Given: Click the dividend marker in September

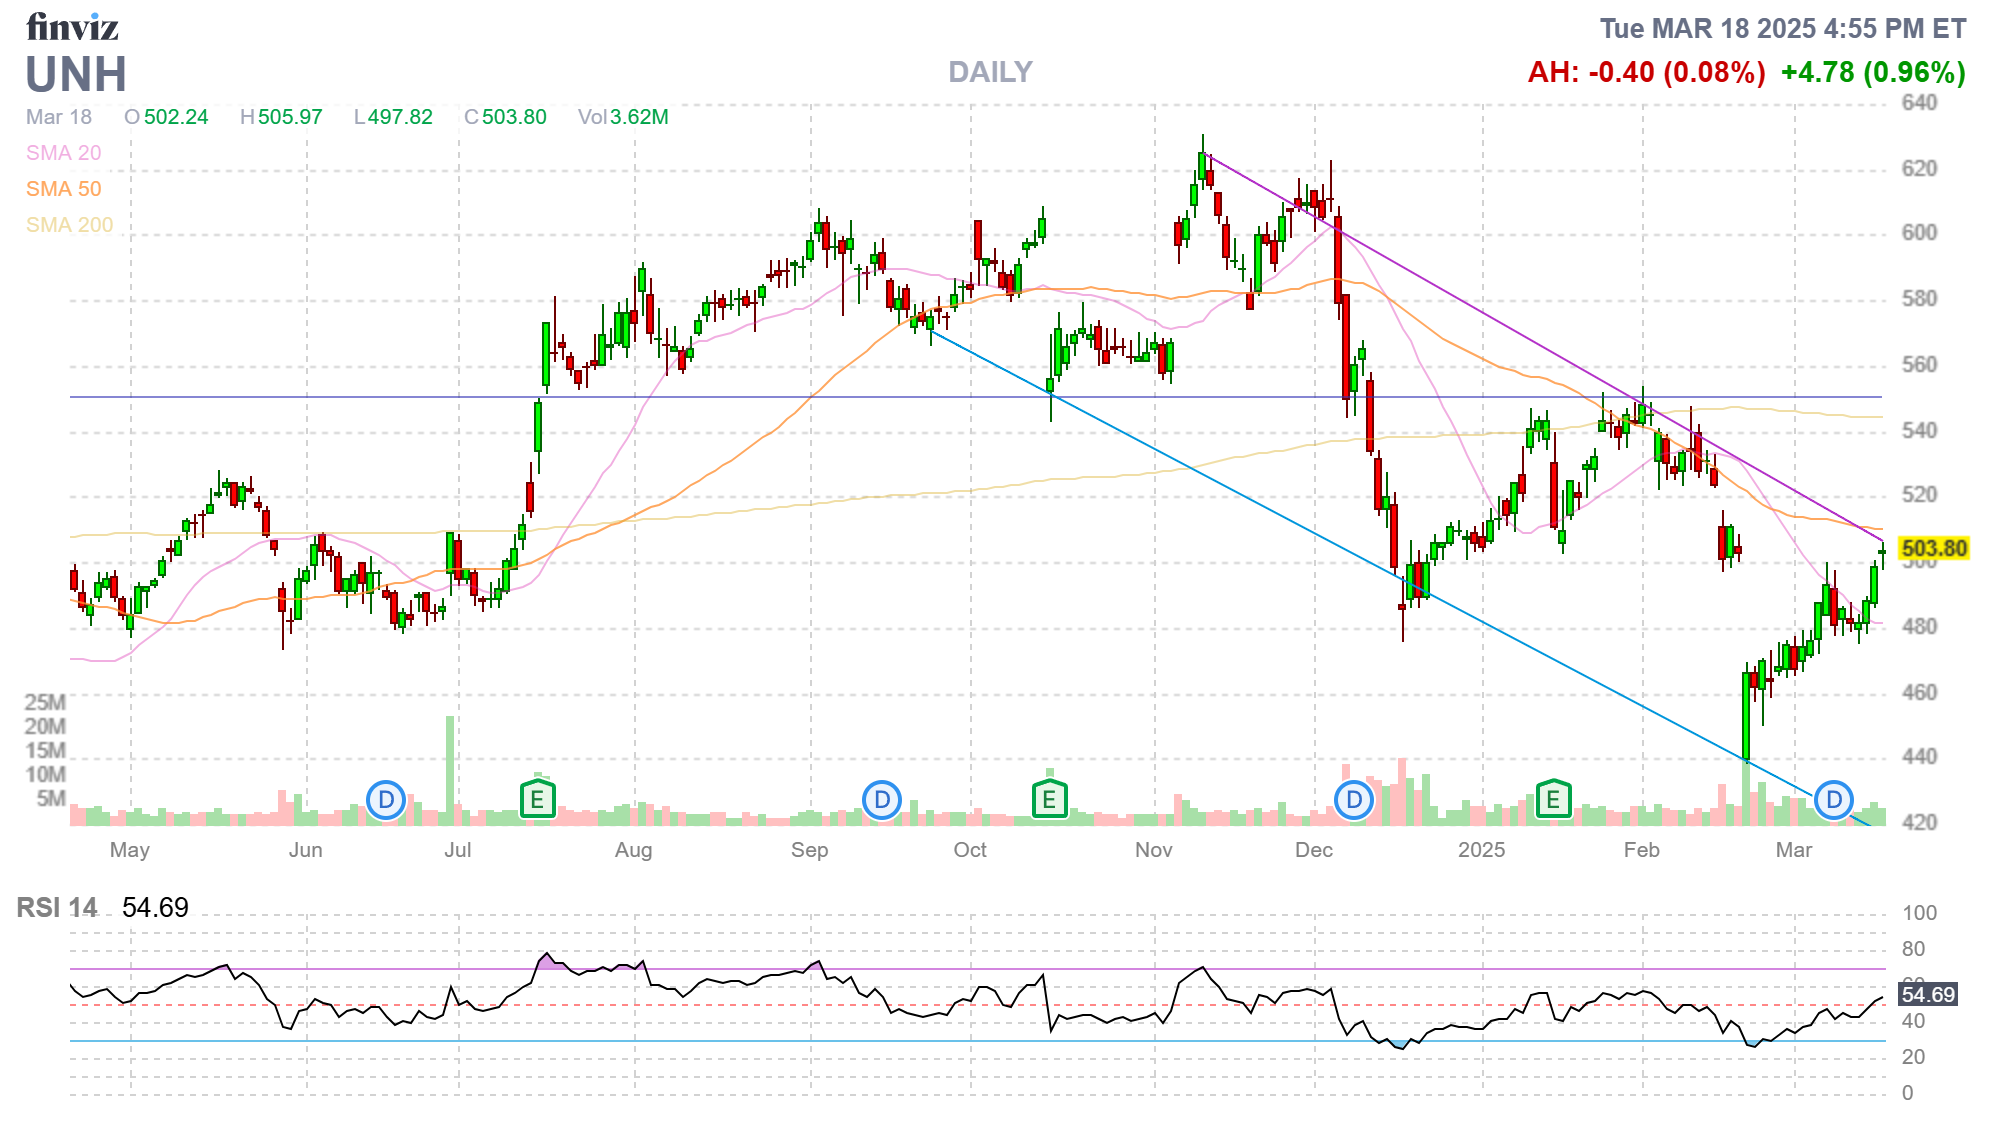Looking at the screenshot, I should tap(882, 800).
